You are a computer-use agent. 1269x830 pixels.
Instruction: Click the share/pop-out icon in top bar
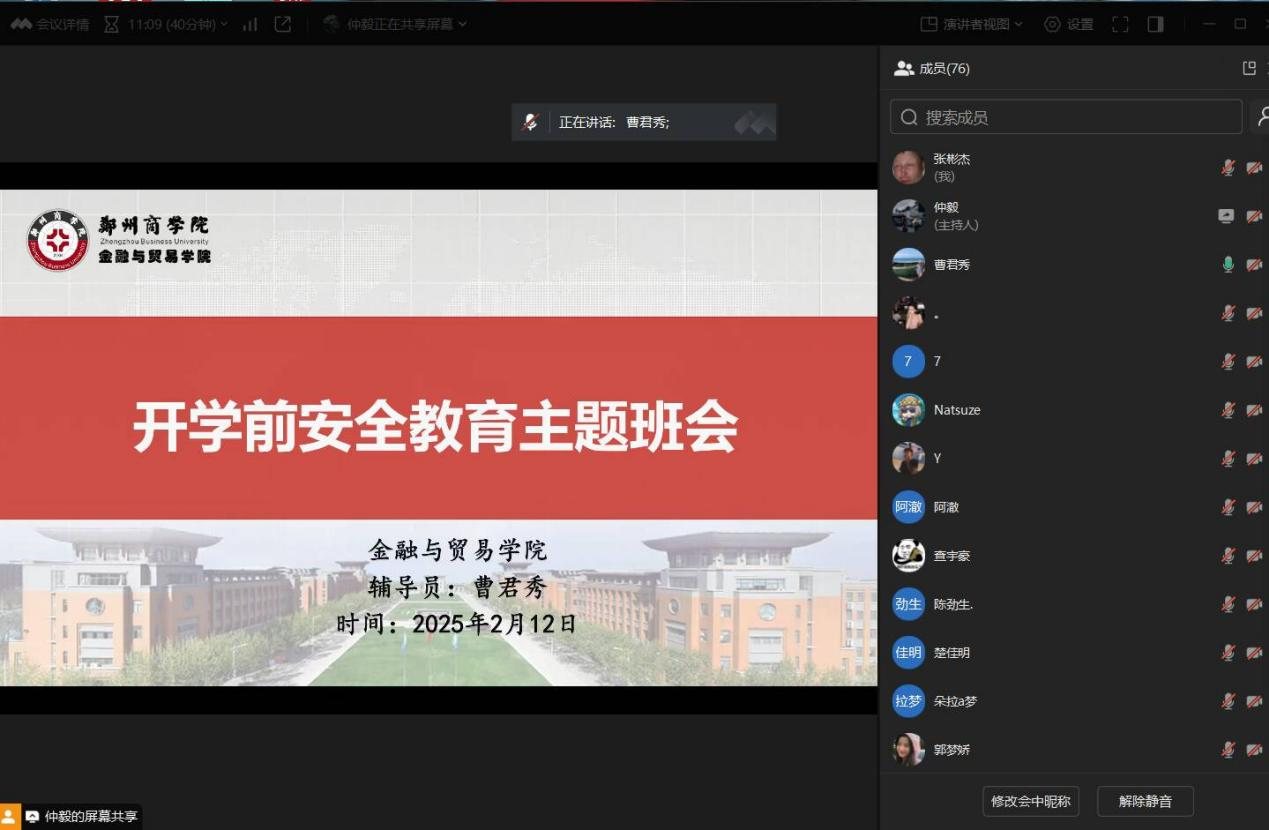click(283, 24)
